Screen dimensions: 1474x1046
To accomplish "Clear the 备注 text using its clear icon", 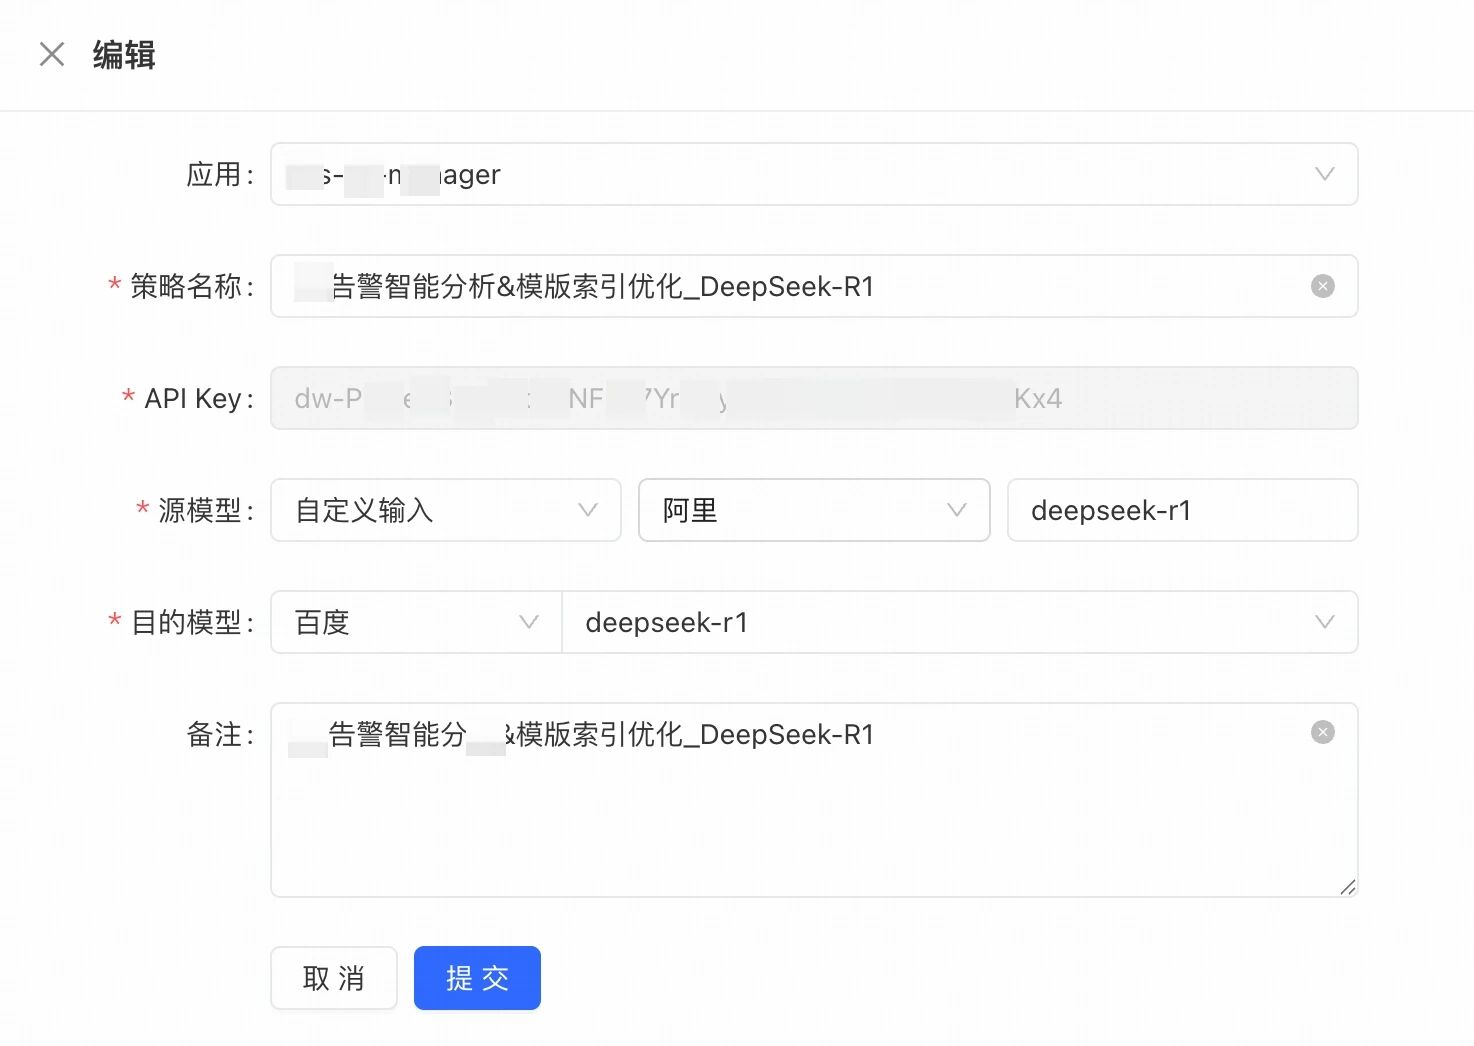I will click(x=1322, y=733).
